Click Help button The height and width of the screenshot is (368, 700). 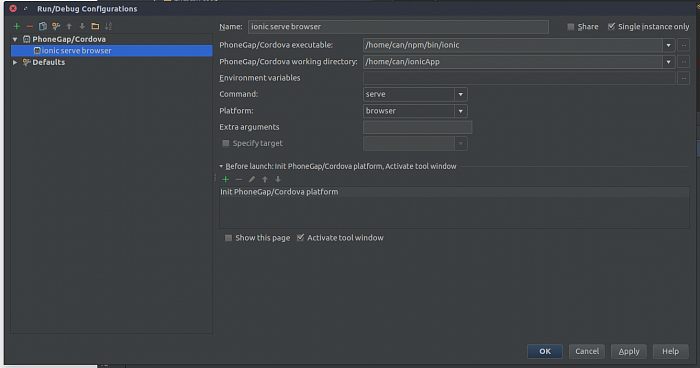(x=670, y=351)
